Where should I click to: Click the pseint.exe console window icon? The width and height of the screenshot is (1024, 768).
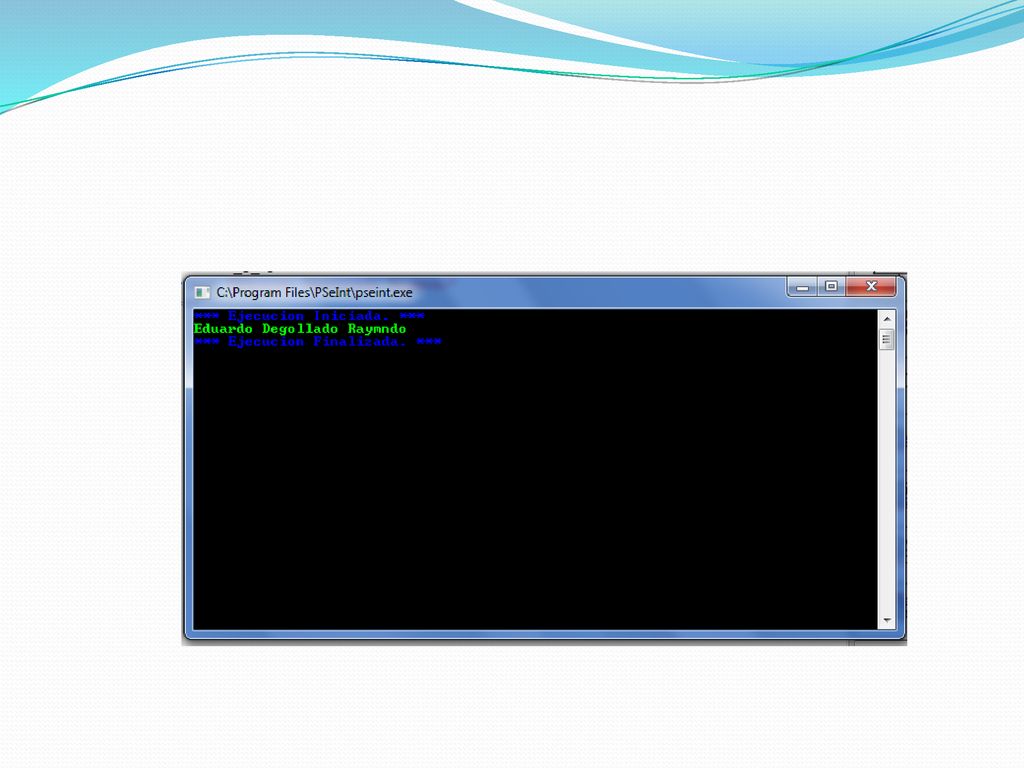pos(202,293)
